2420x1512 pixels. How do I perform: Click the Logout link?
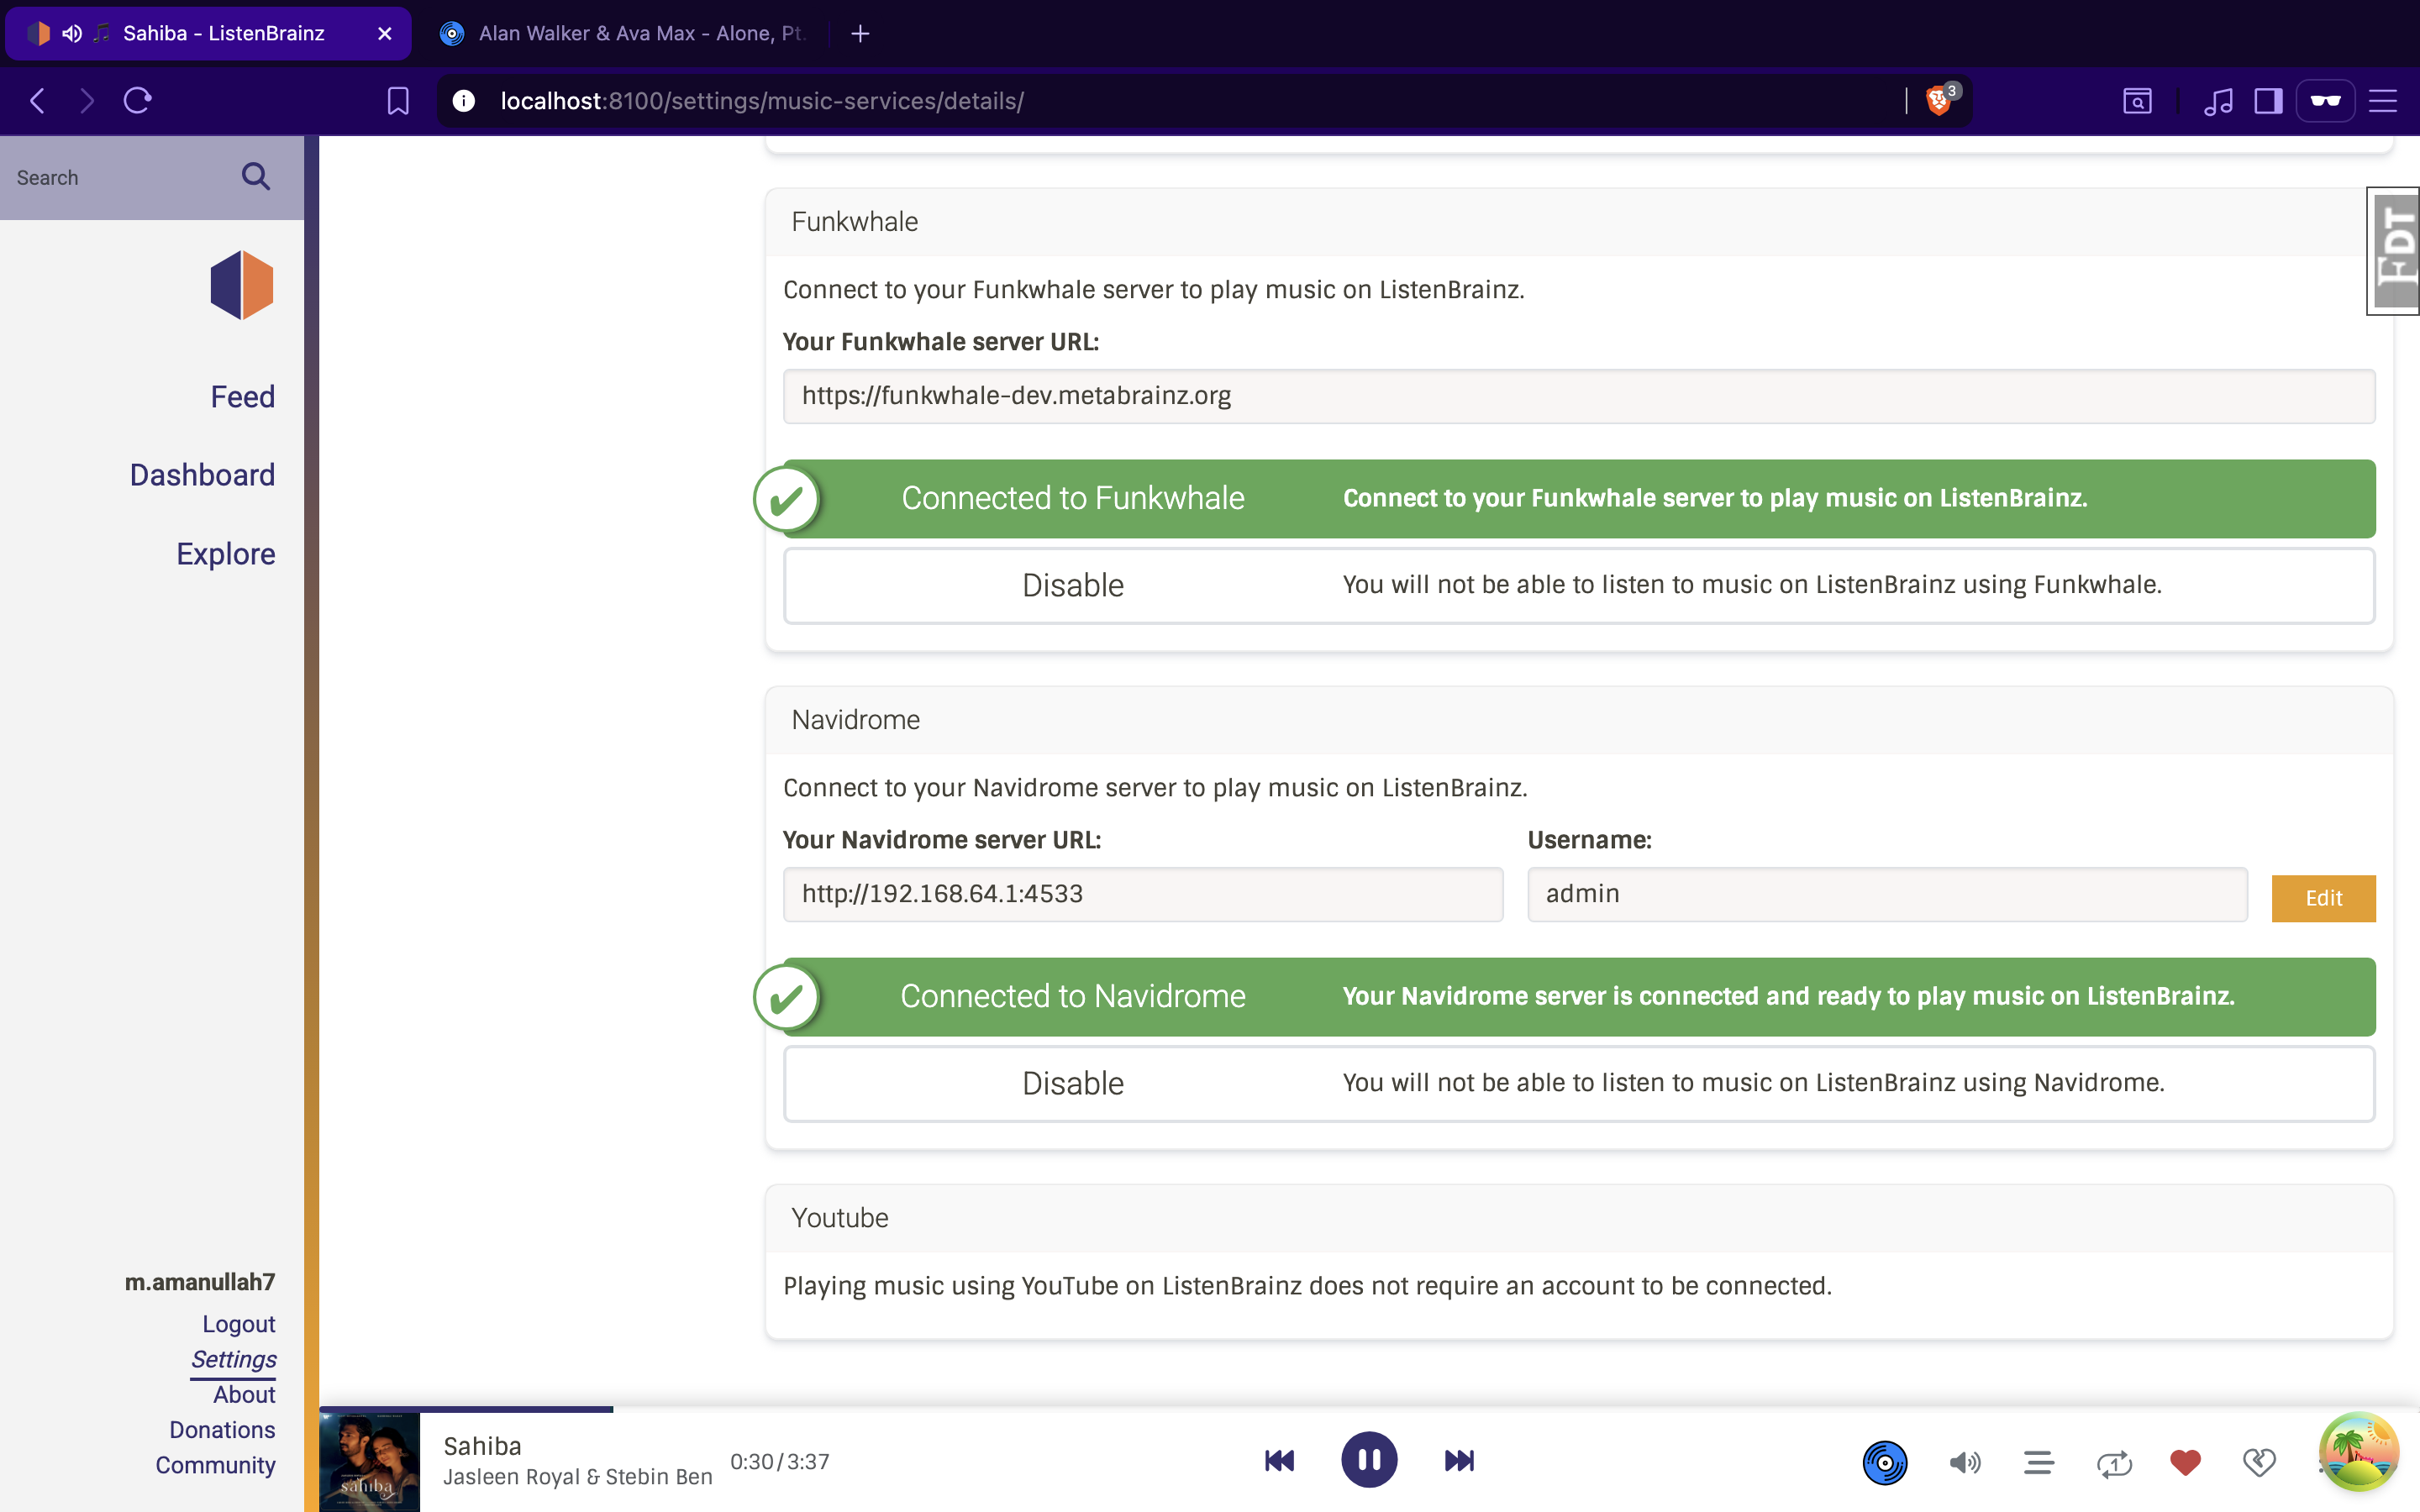[239, 1324]
